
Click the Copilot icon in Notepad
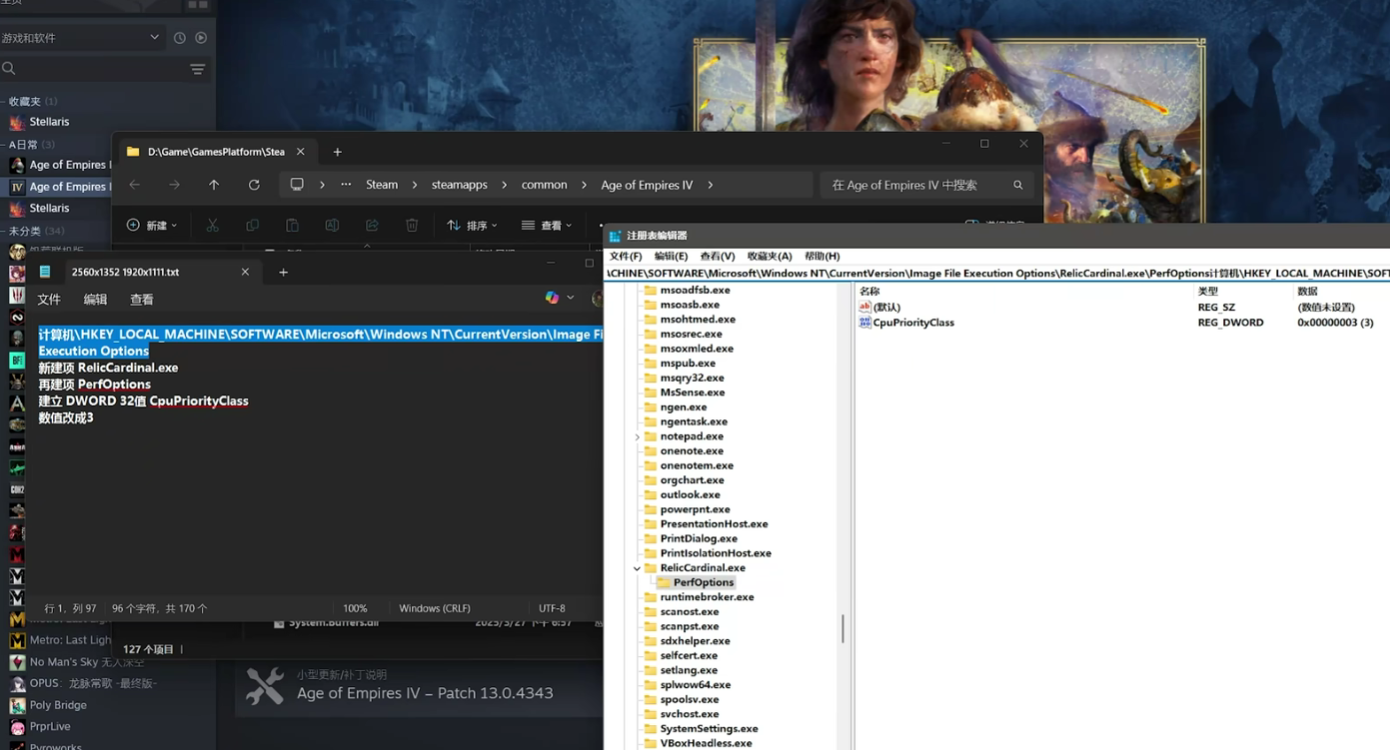coord(552,298)
